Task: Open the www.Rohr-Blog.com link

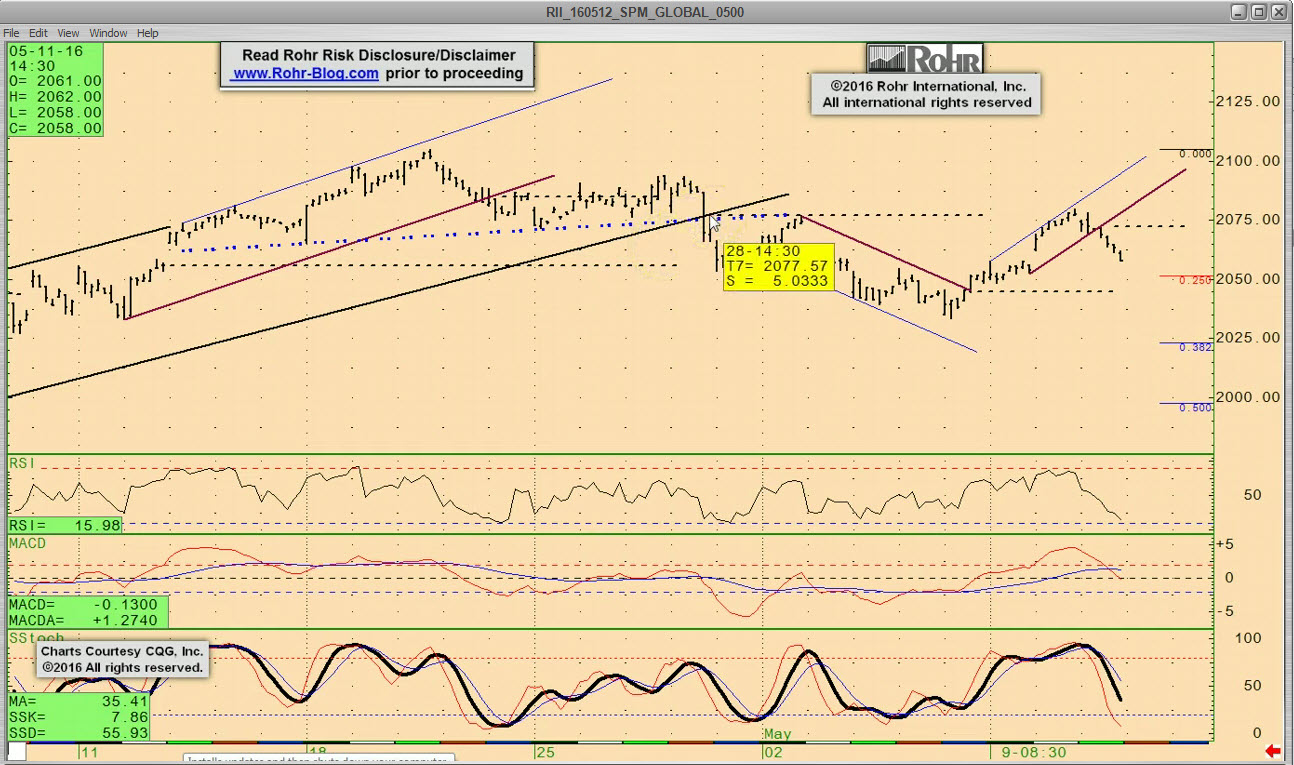Action: click(x=306, y=74)
